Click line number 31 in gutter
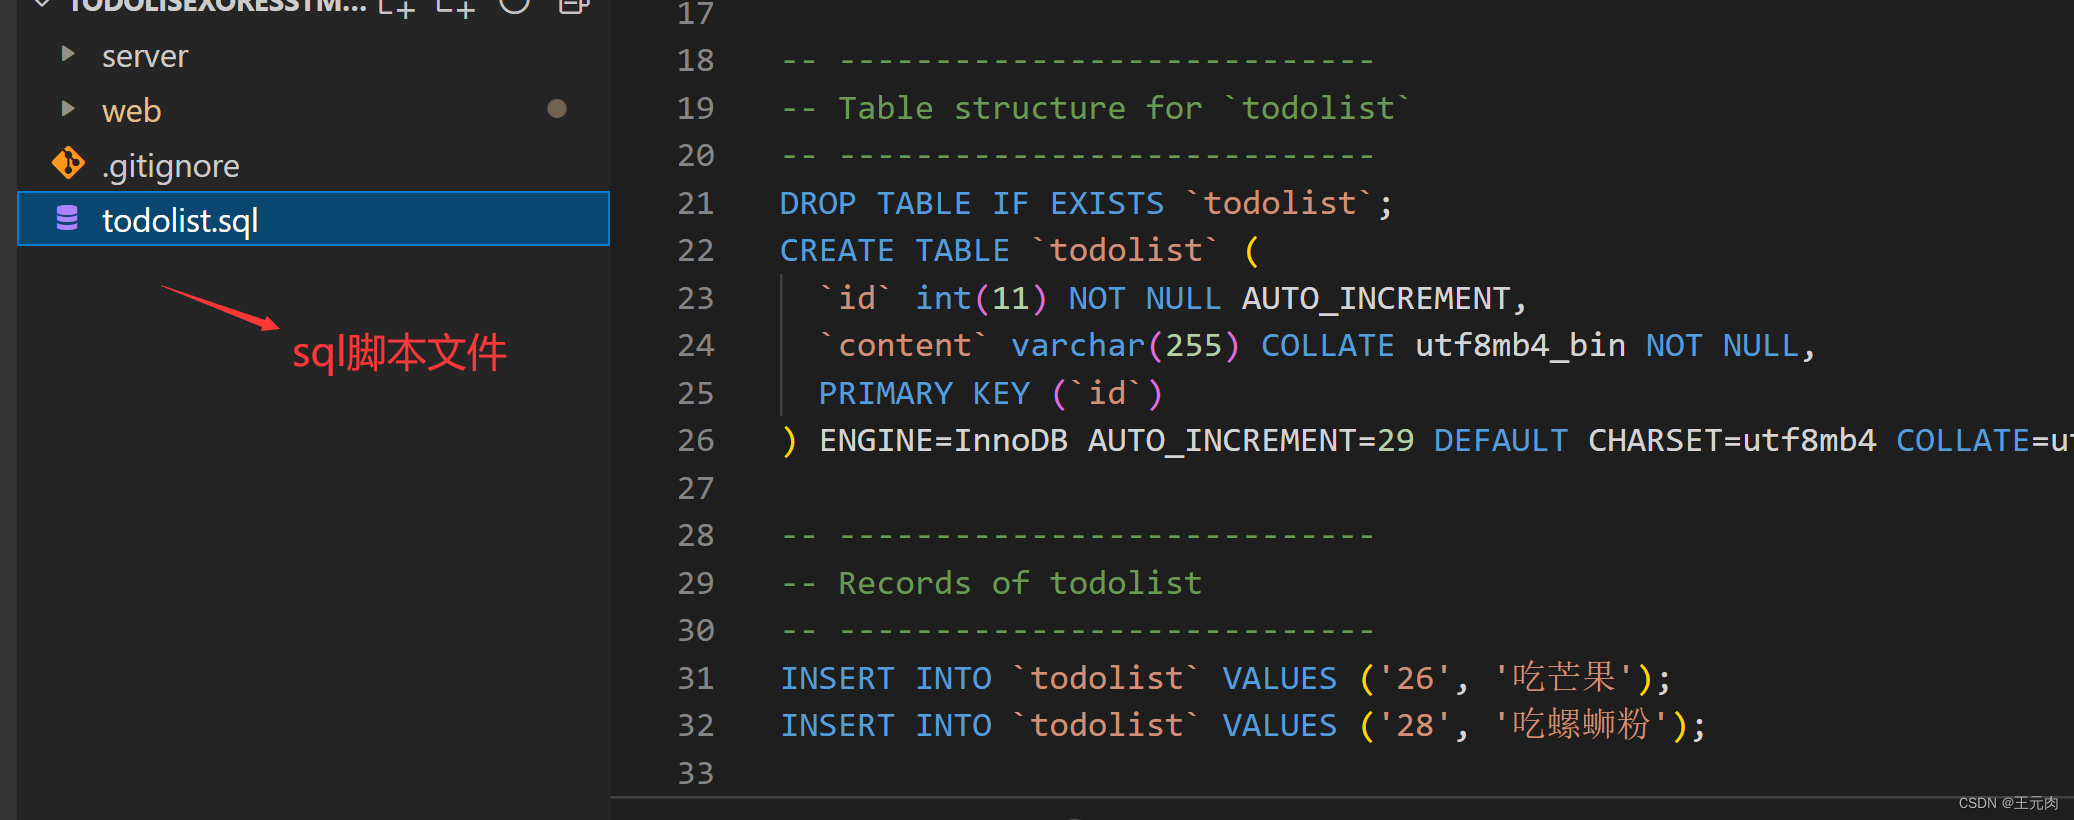This screenshot has width=2074, height=820. click(x=695, y=678)
